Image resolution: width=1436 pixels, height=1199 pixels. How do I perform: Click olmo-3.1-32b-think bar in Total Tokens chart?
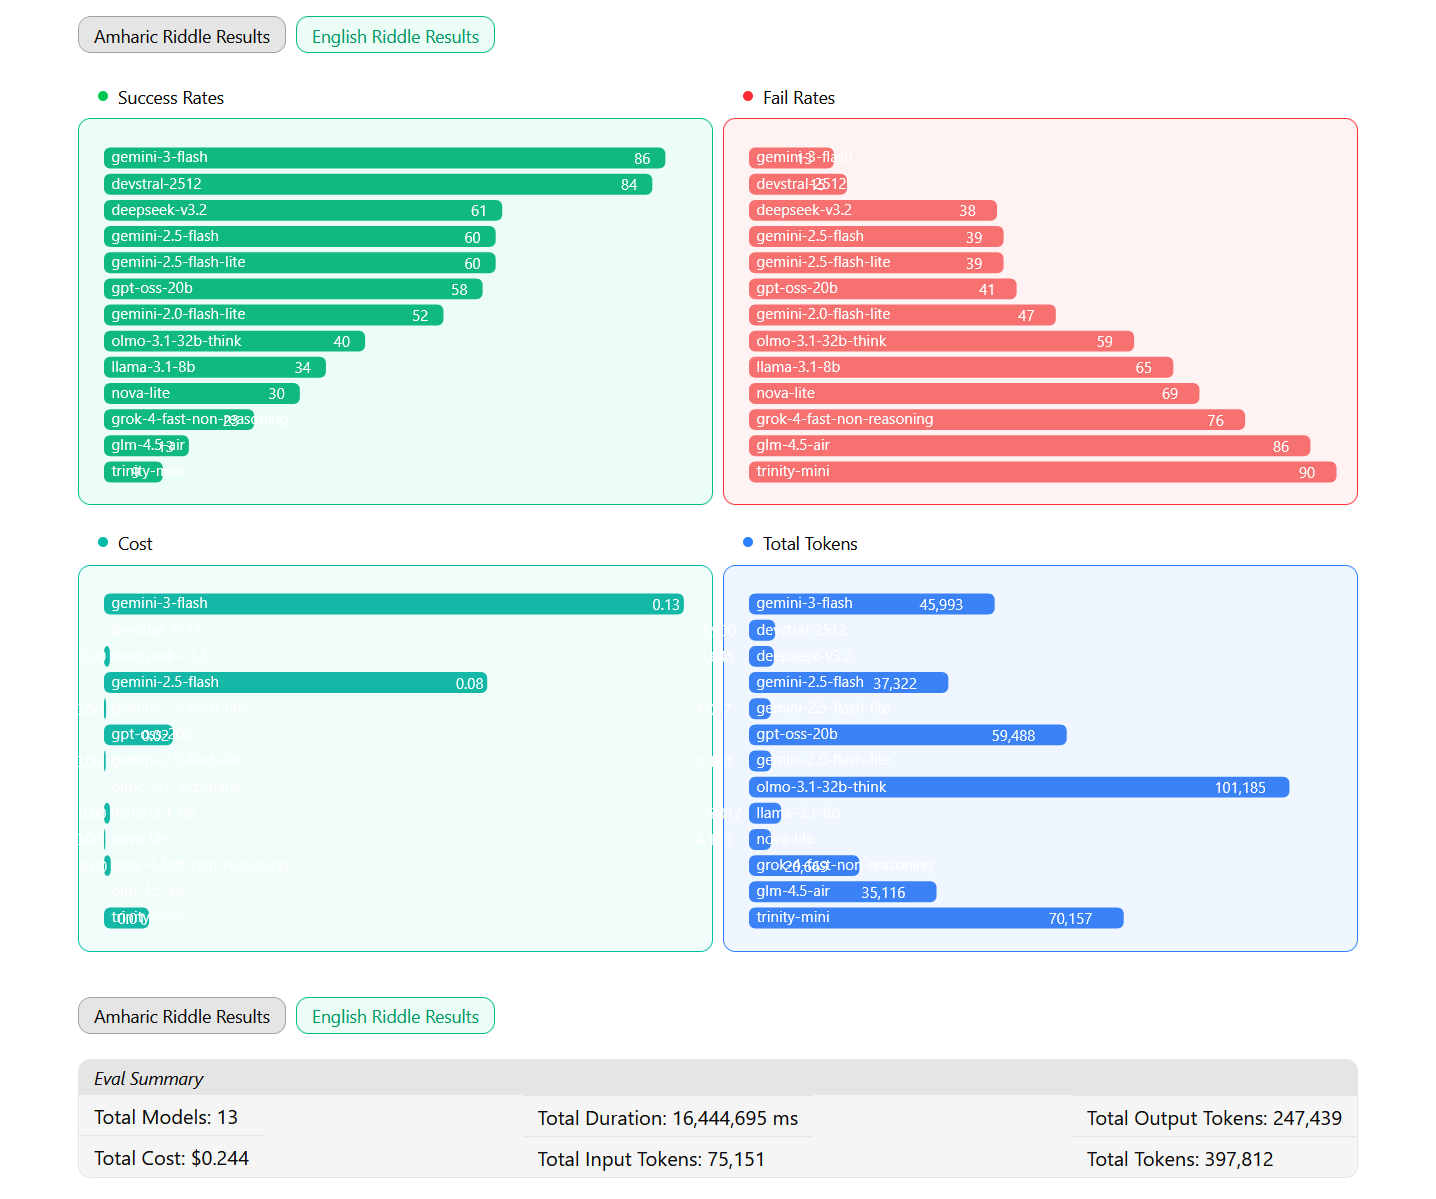pyautogui.click(x=1018, y=788)
